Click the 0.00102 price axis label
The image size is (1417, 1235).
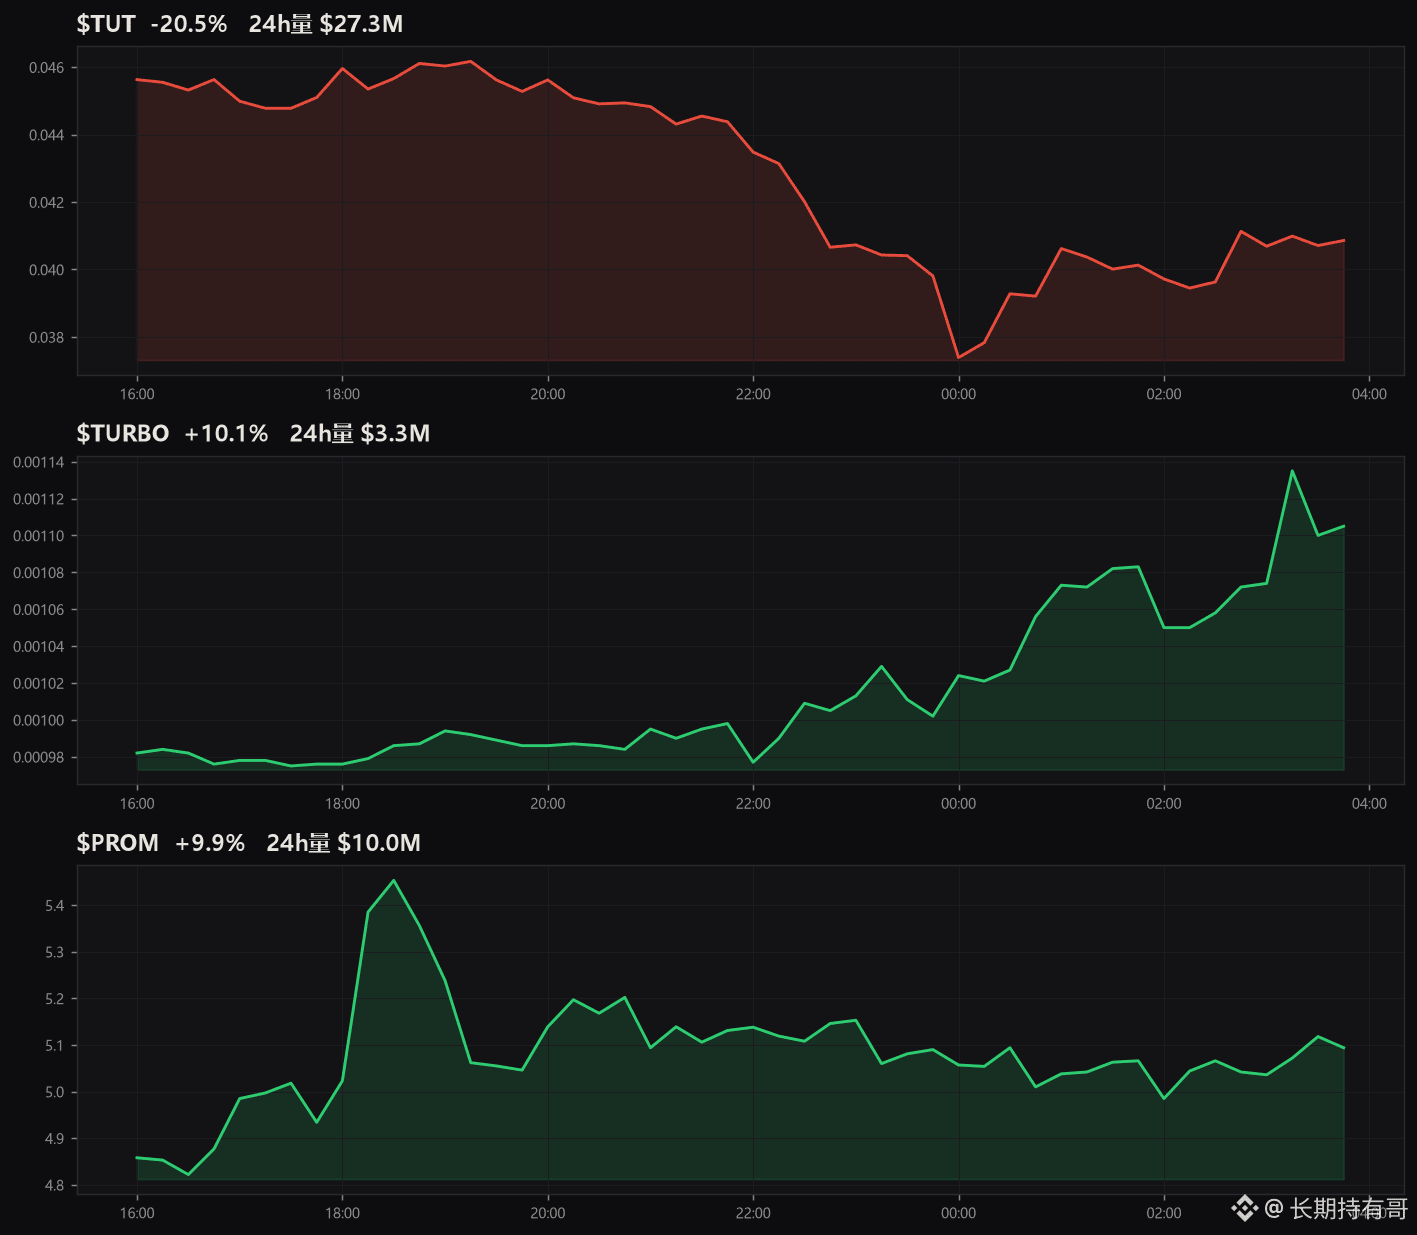pyautogui.click(x=39, y=684)
